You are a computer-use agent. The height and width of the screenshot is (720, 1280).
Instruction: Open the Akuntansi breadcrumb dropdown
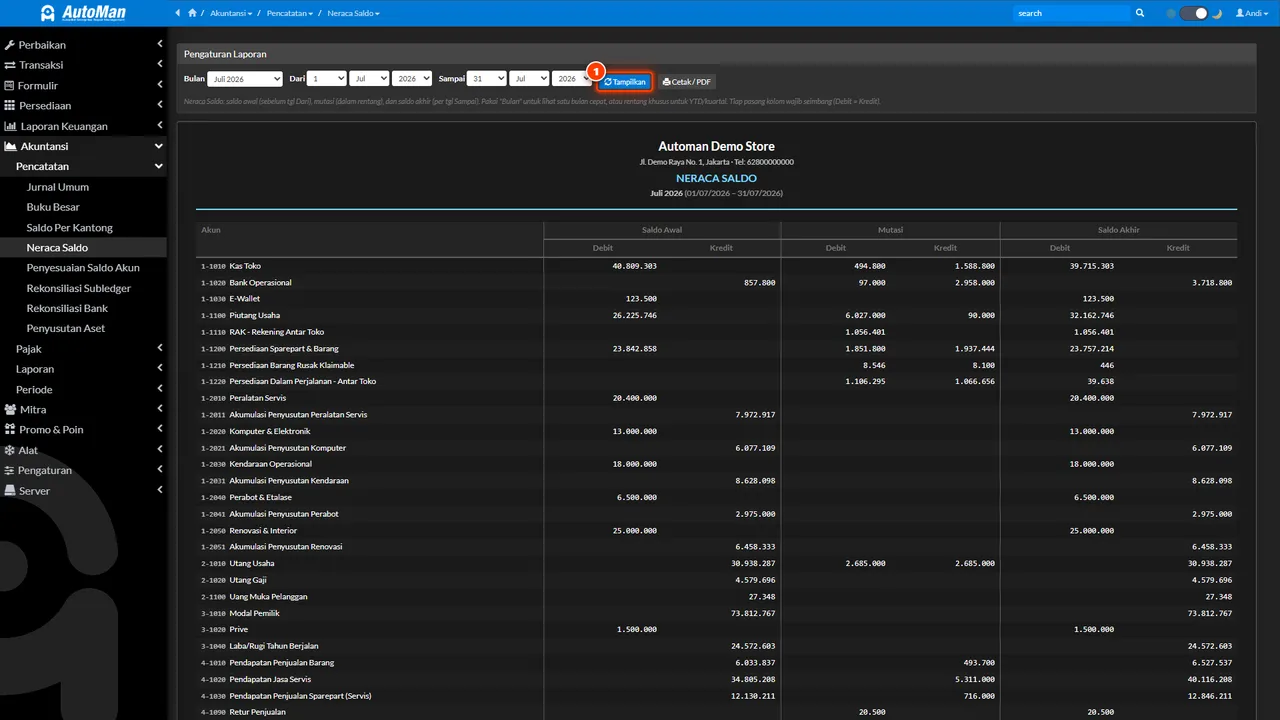(230, 13)
